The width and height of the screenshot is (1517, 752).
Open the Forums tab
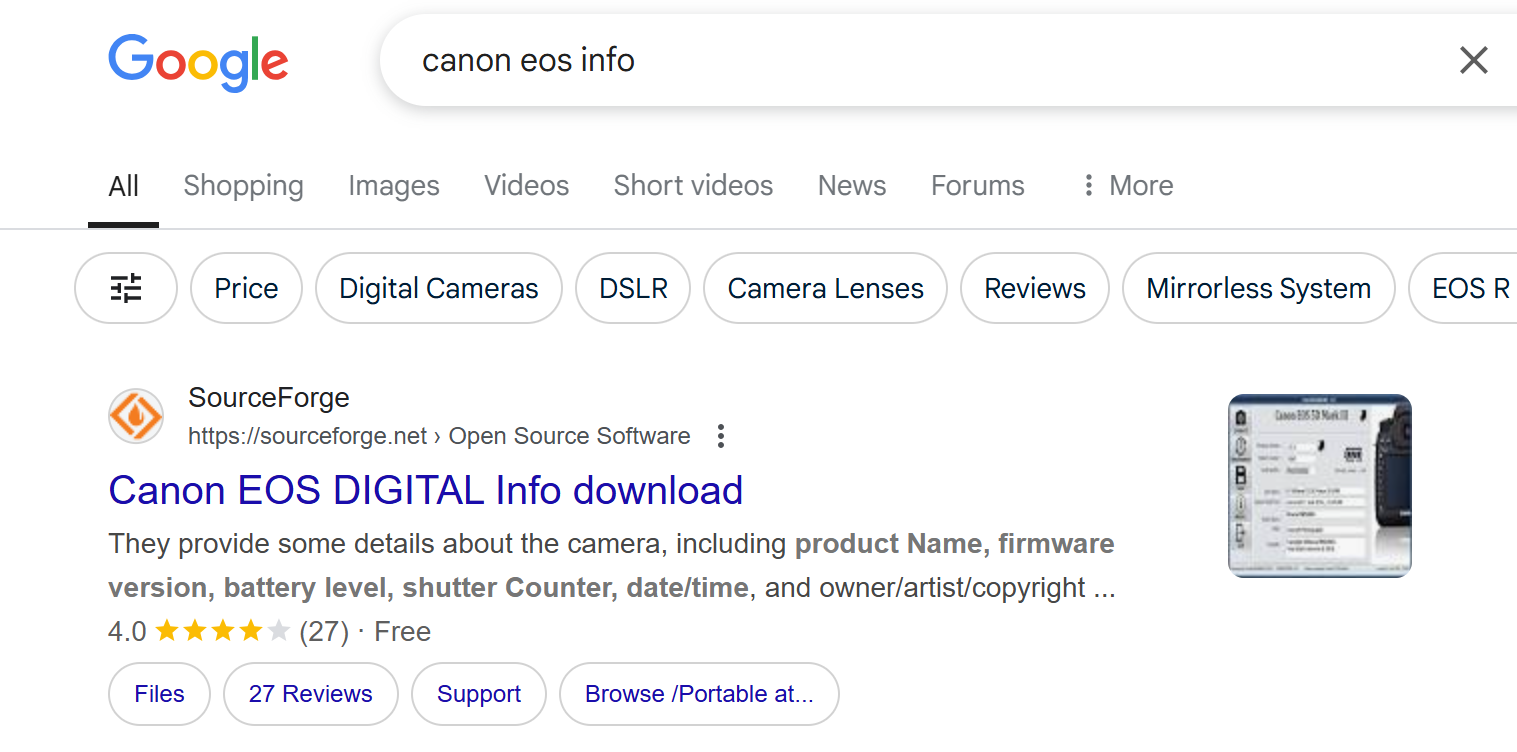coord(977,186)
